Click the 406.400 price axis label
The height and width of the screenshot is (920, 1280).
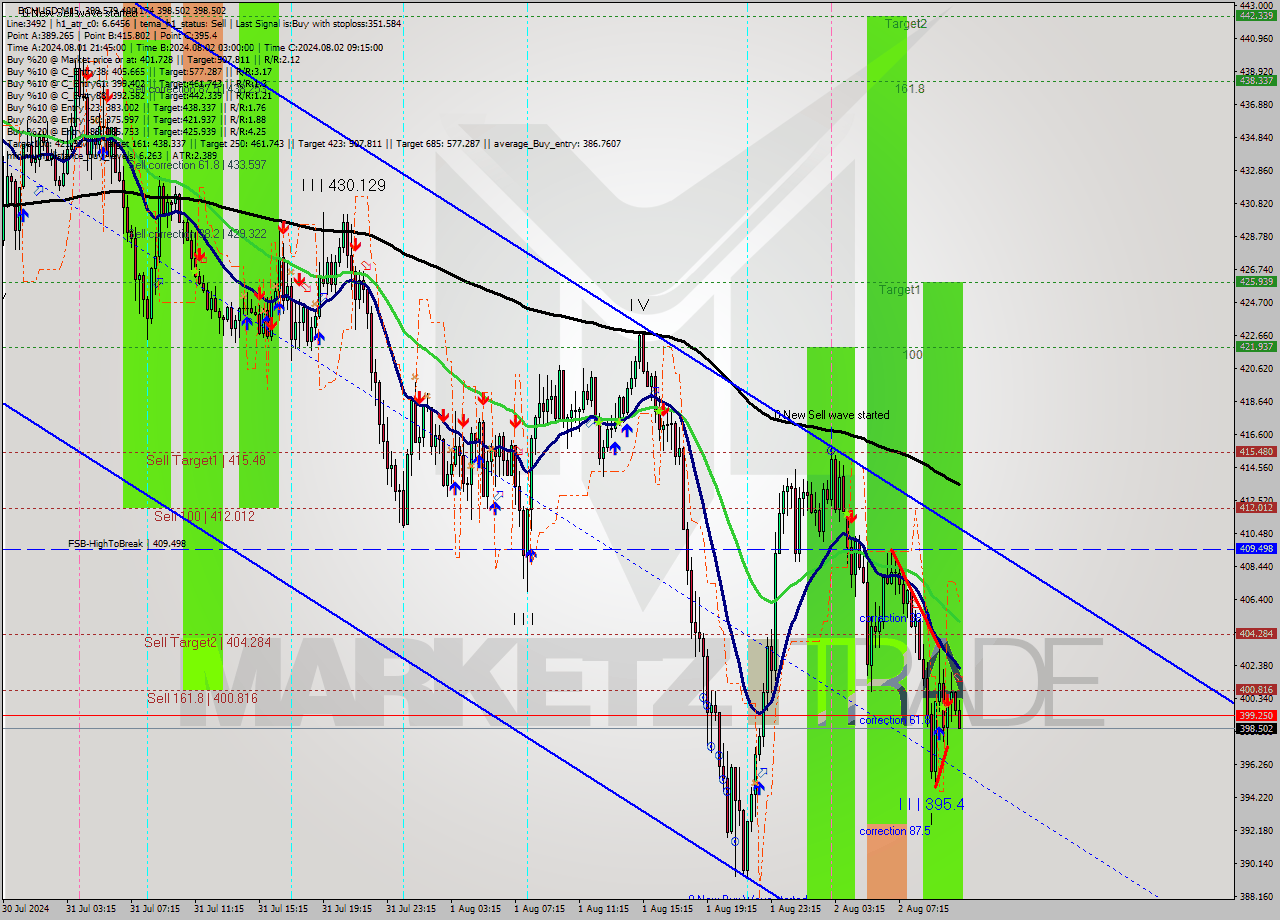pyautogui.click(x=1256, y=599)
